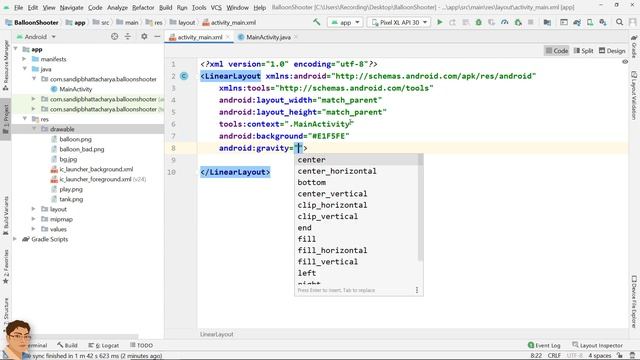This screenshot has width=640, height=360.
Task: Collapse the app module node
Action: click(16, 49)
